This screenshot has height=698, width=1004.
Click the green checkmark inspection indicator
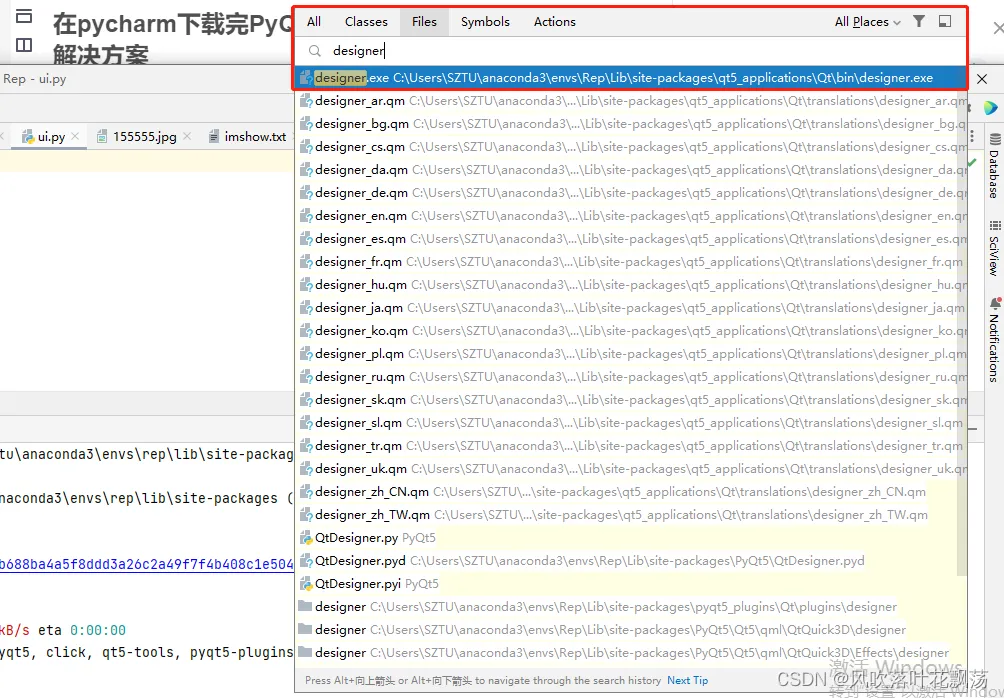pyautogui.click(x=973, y=163)
